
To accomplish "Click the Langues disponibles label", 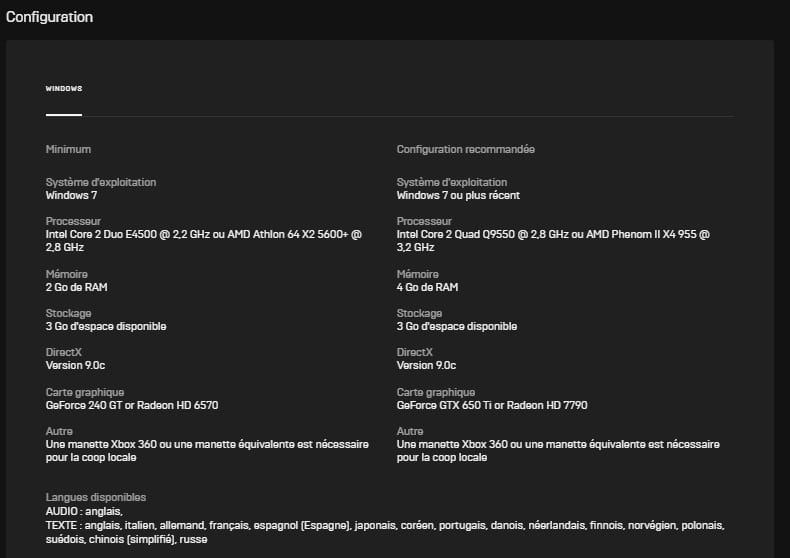I will point(96,498).
